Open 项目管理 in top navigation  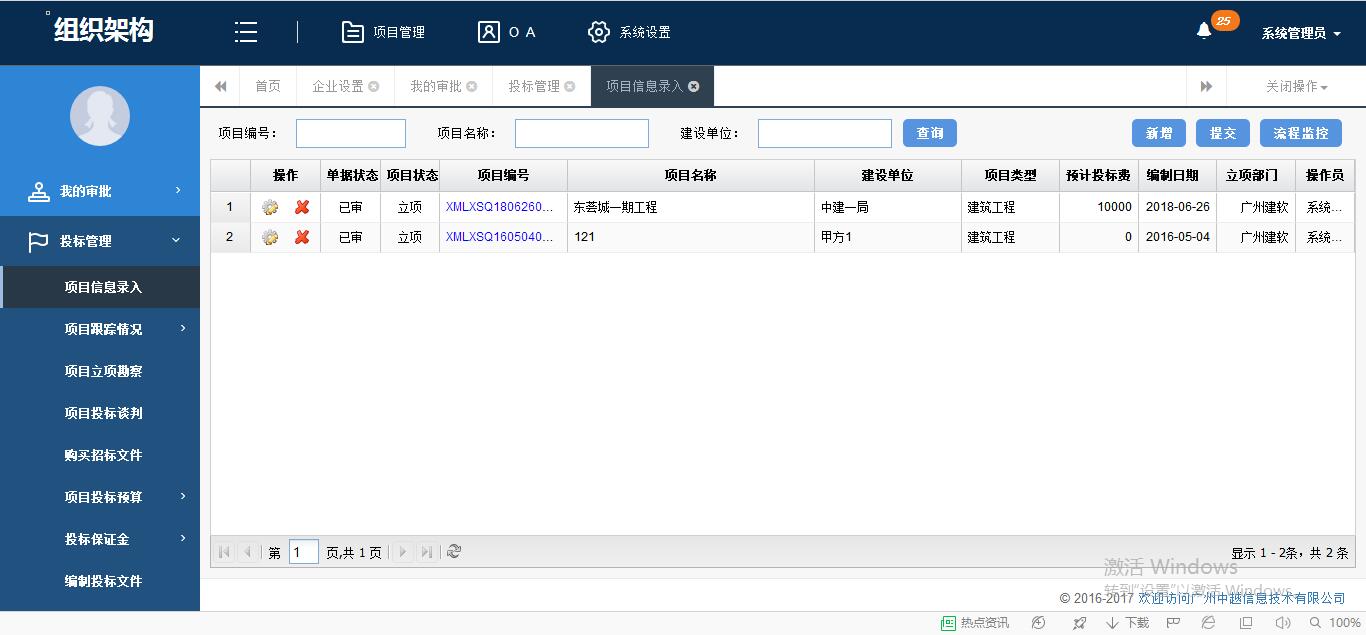(384, 32)
